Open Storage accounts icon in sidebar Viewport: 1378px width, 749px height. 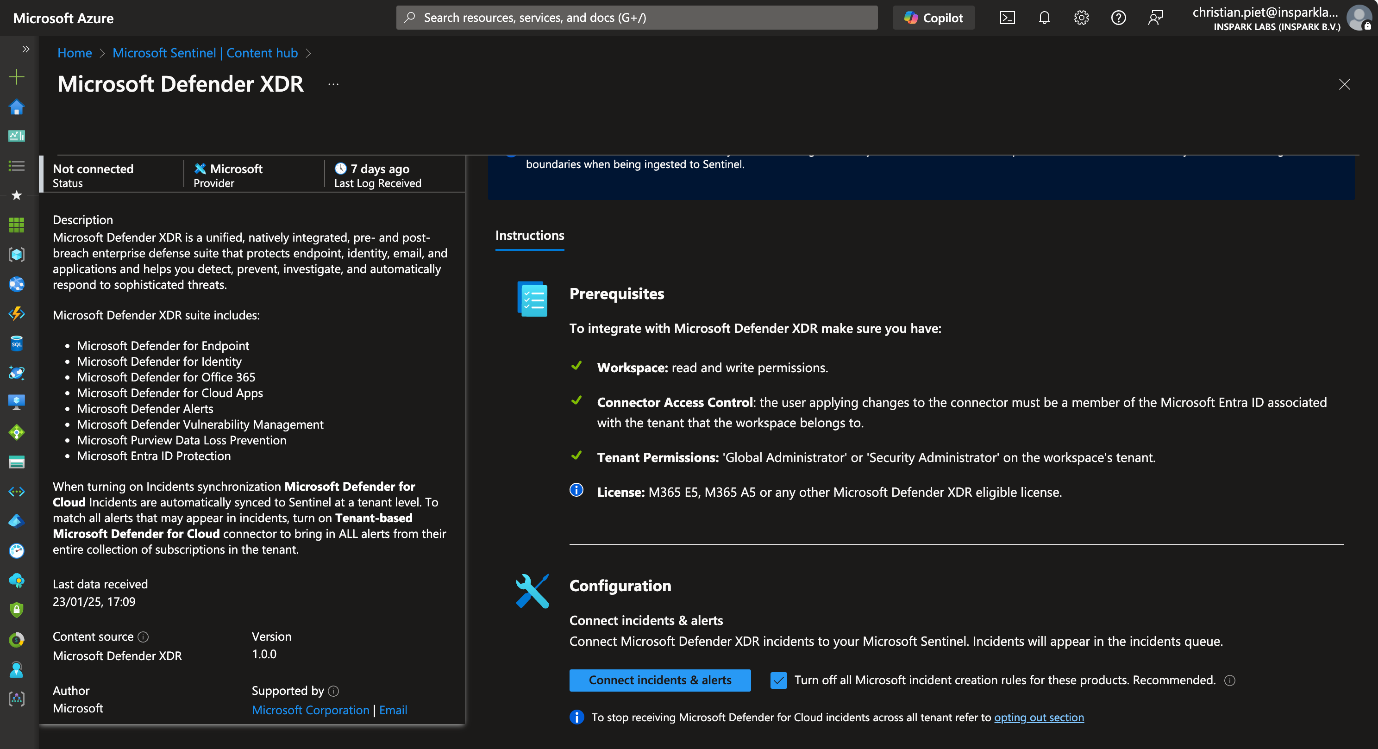16,462
